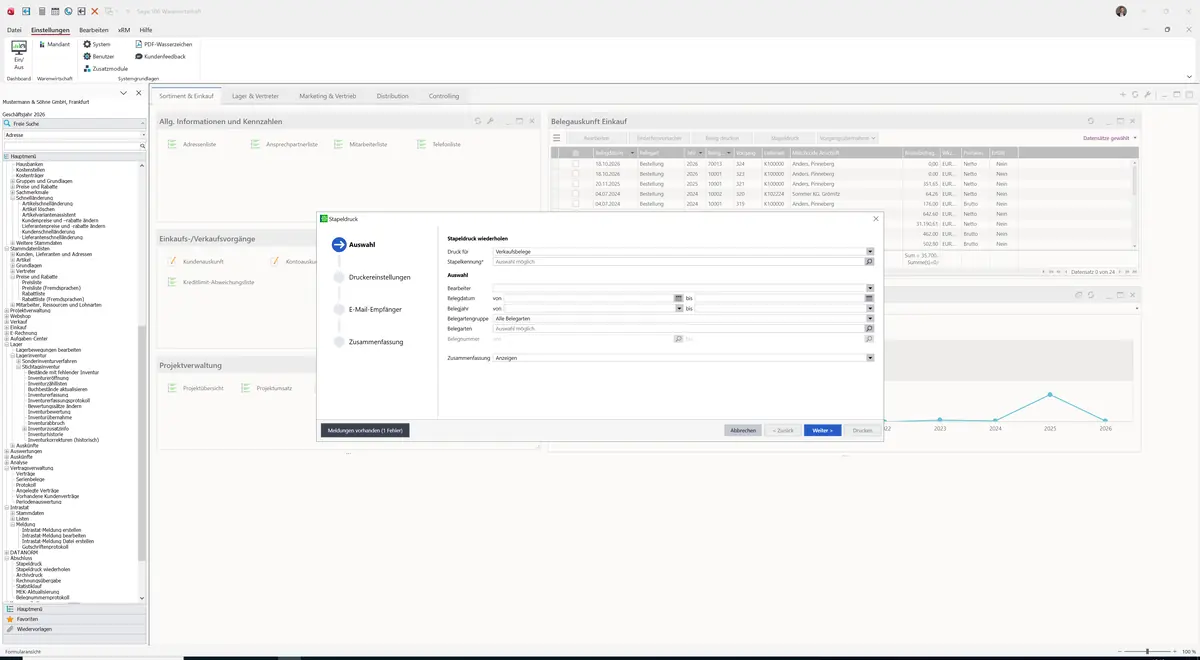Open Zusatzmodule in the ribbon
This screenshot has height=660, width=1200.
point(105,68)
